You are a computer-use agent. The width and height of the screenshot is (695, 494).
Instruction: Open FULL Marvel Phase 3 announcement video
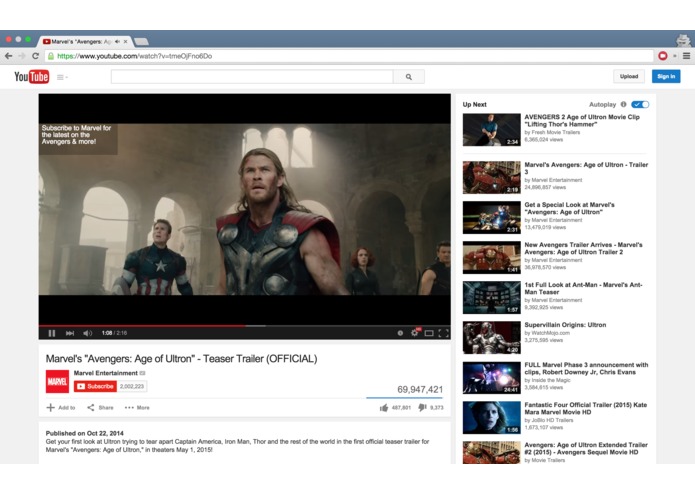pyautogui.click(x=586, y=368)
